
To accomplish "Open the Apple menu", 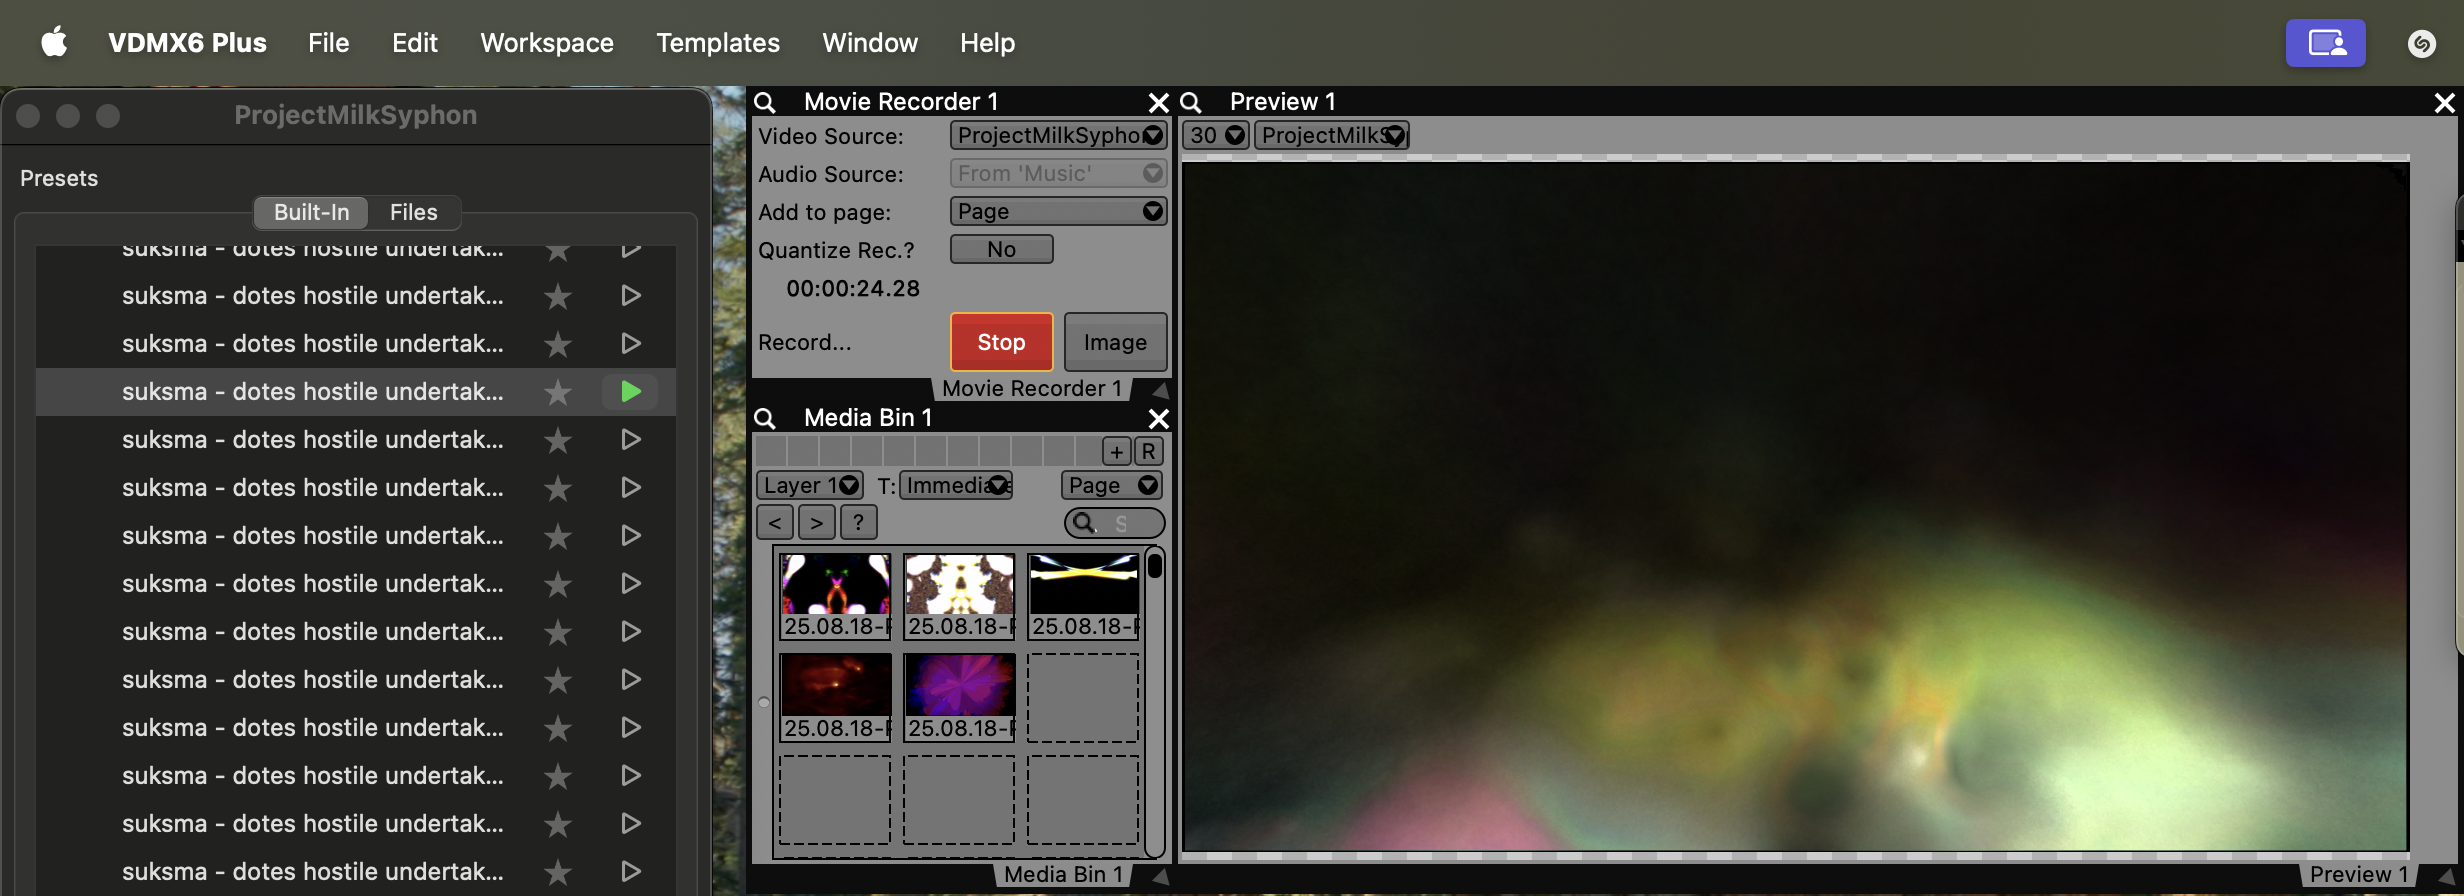I will (54, 43).
